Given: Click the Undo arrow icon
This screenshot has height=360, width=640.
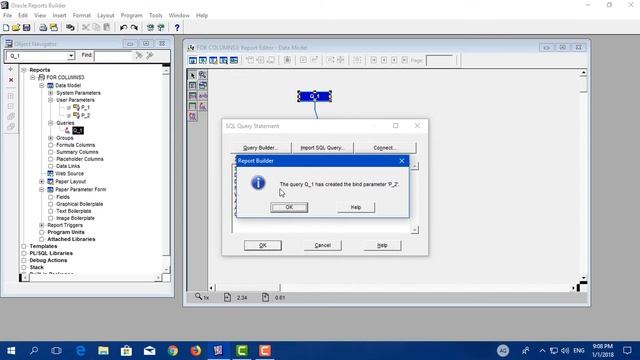Looking at the screenshot, I should coord(123,28).
